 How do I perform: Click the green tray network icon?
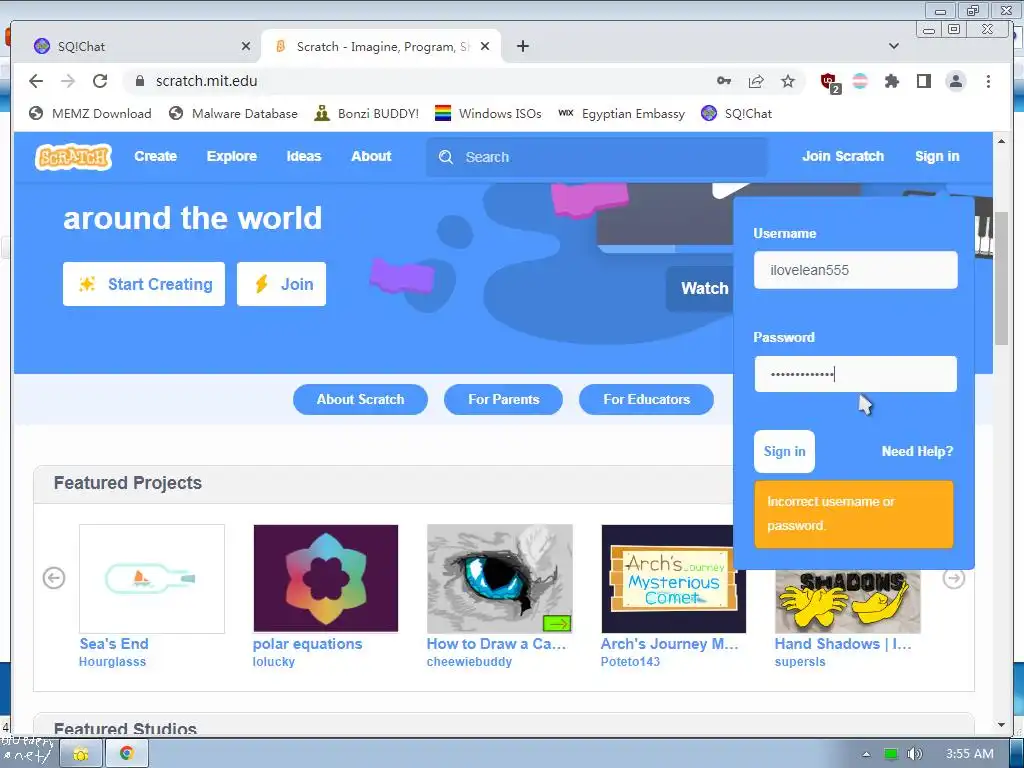click(891, 754)
